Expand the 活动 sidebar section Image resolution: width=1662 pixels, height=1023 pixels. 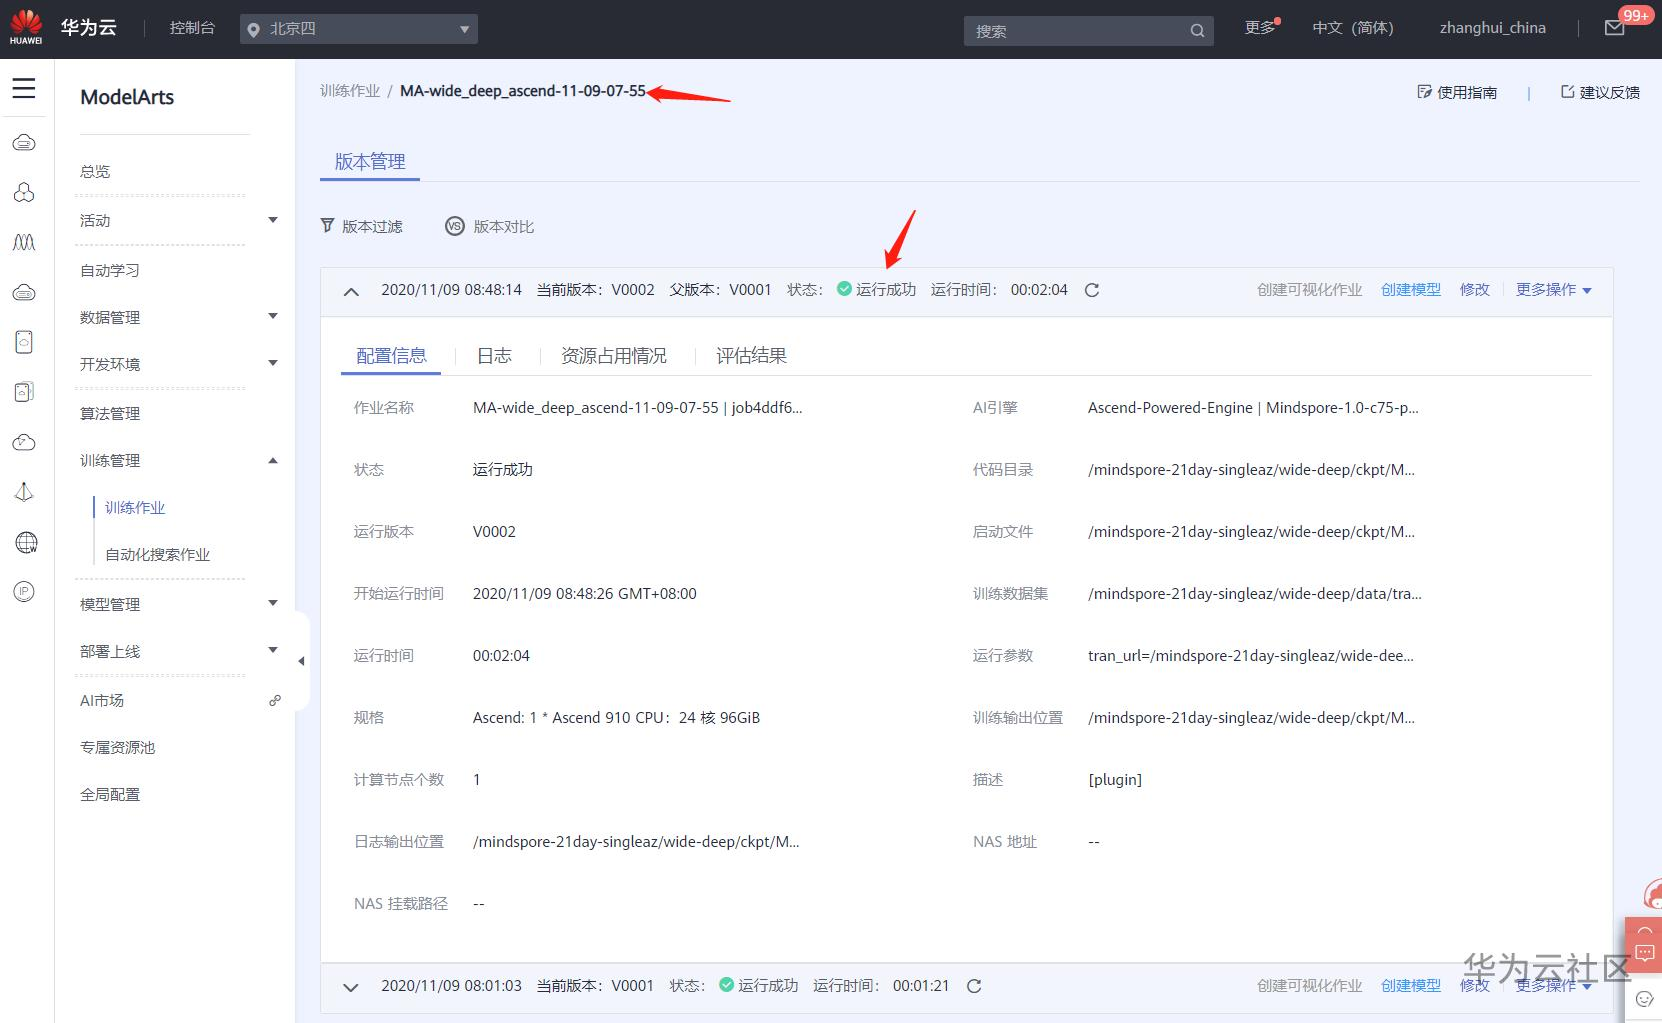pyautogui.click(x=273, y=220)
